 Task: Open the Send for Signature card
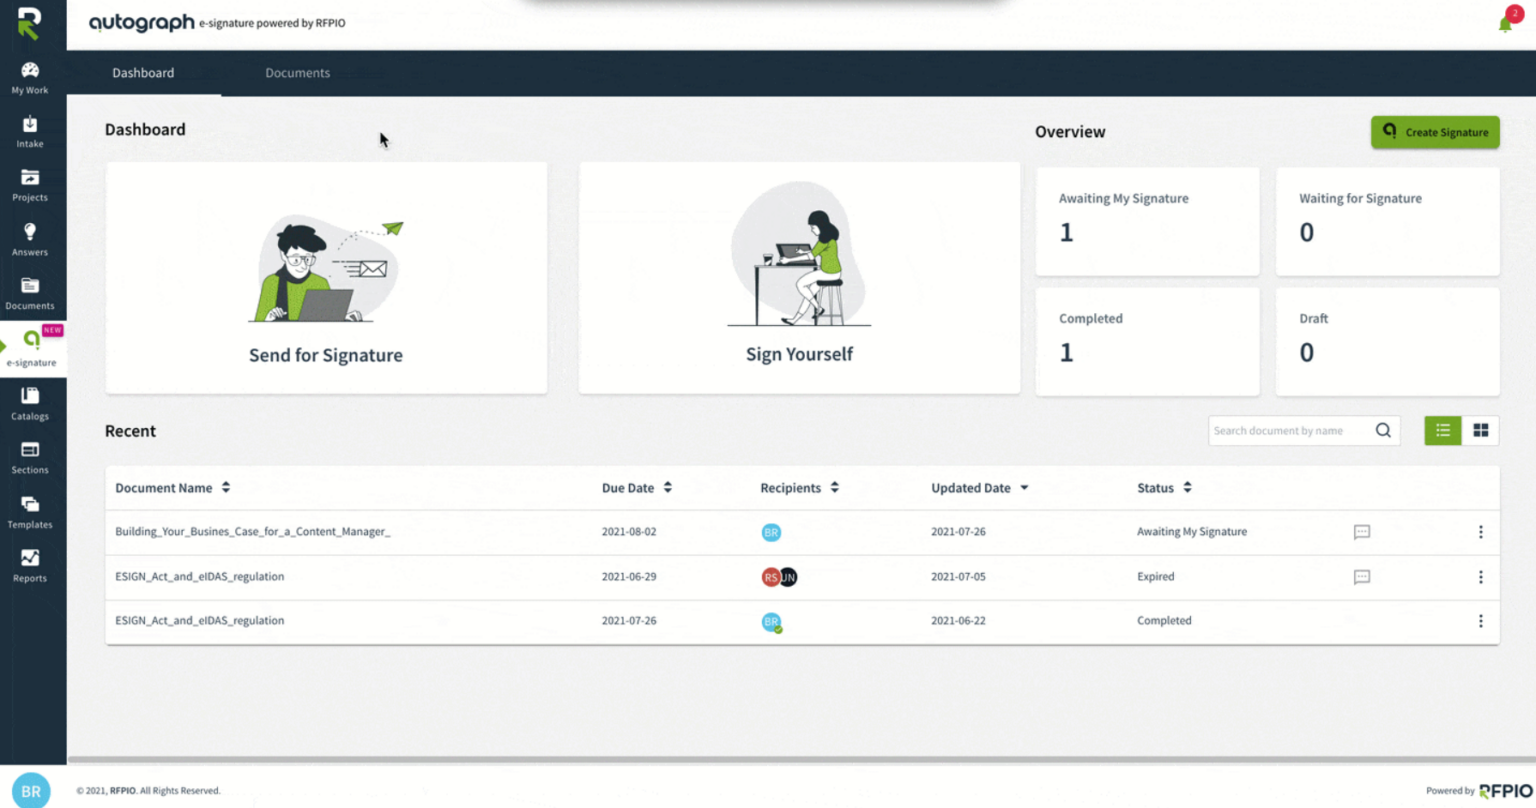coord(326,277)
